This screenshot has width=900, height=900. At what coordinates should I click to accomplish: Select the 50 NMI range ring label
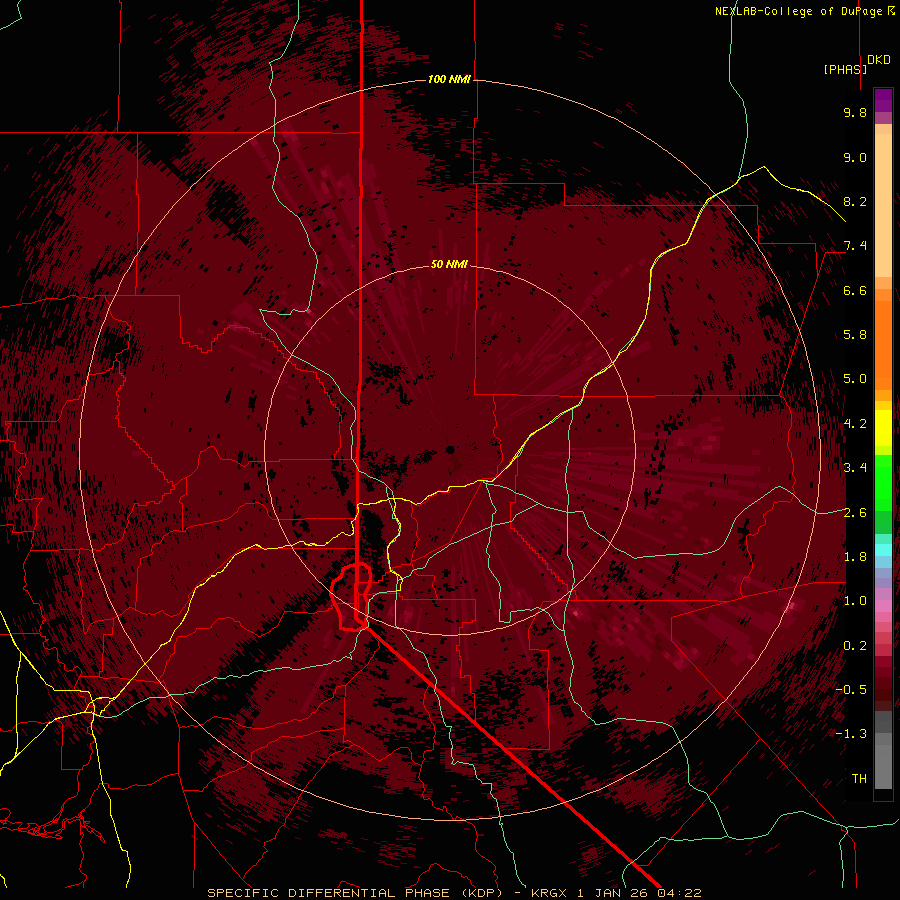449,264
